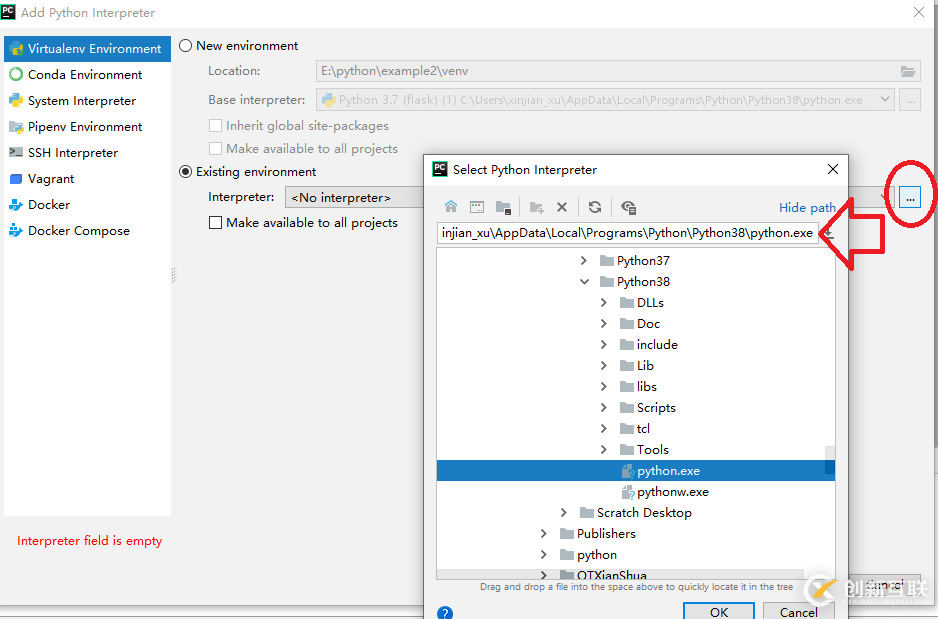Image resolution: width=938 pixels, height=619 pixels.
Task: Select Docker interpreter type
Action: tap(87, 205)
